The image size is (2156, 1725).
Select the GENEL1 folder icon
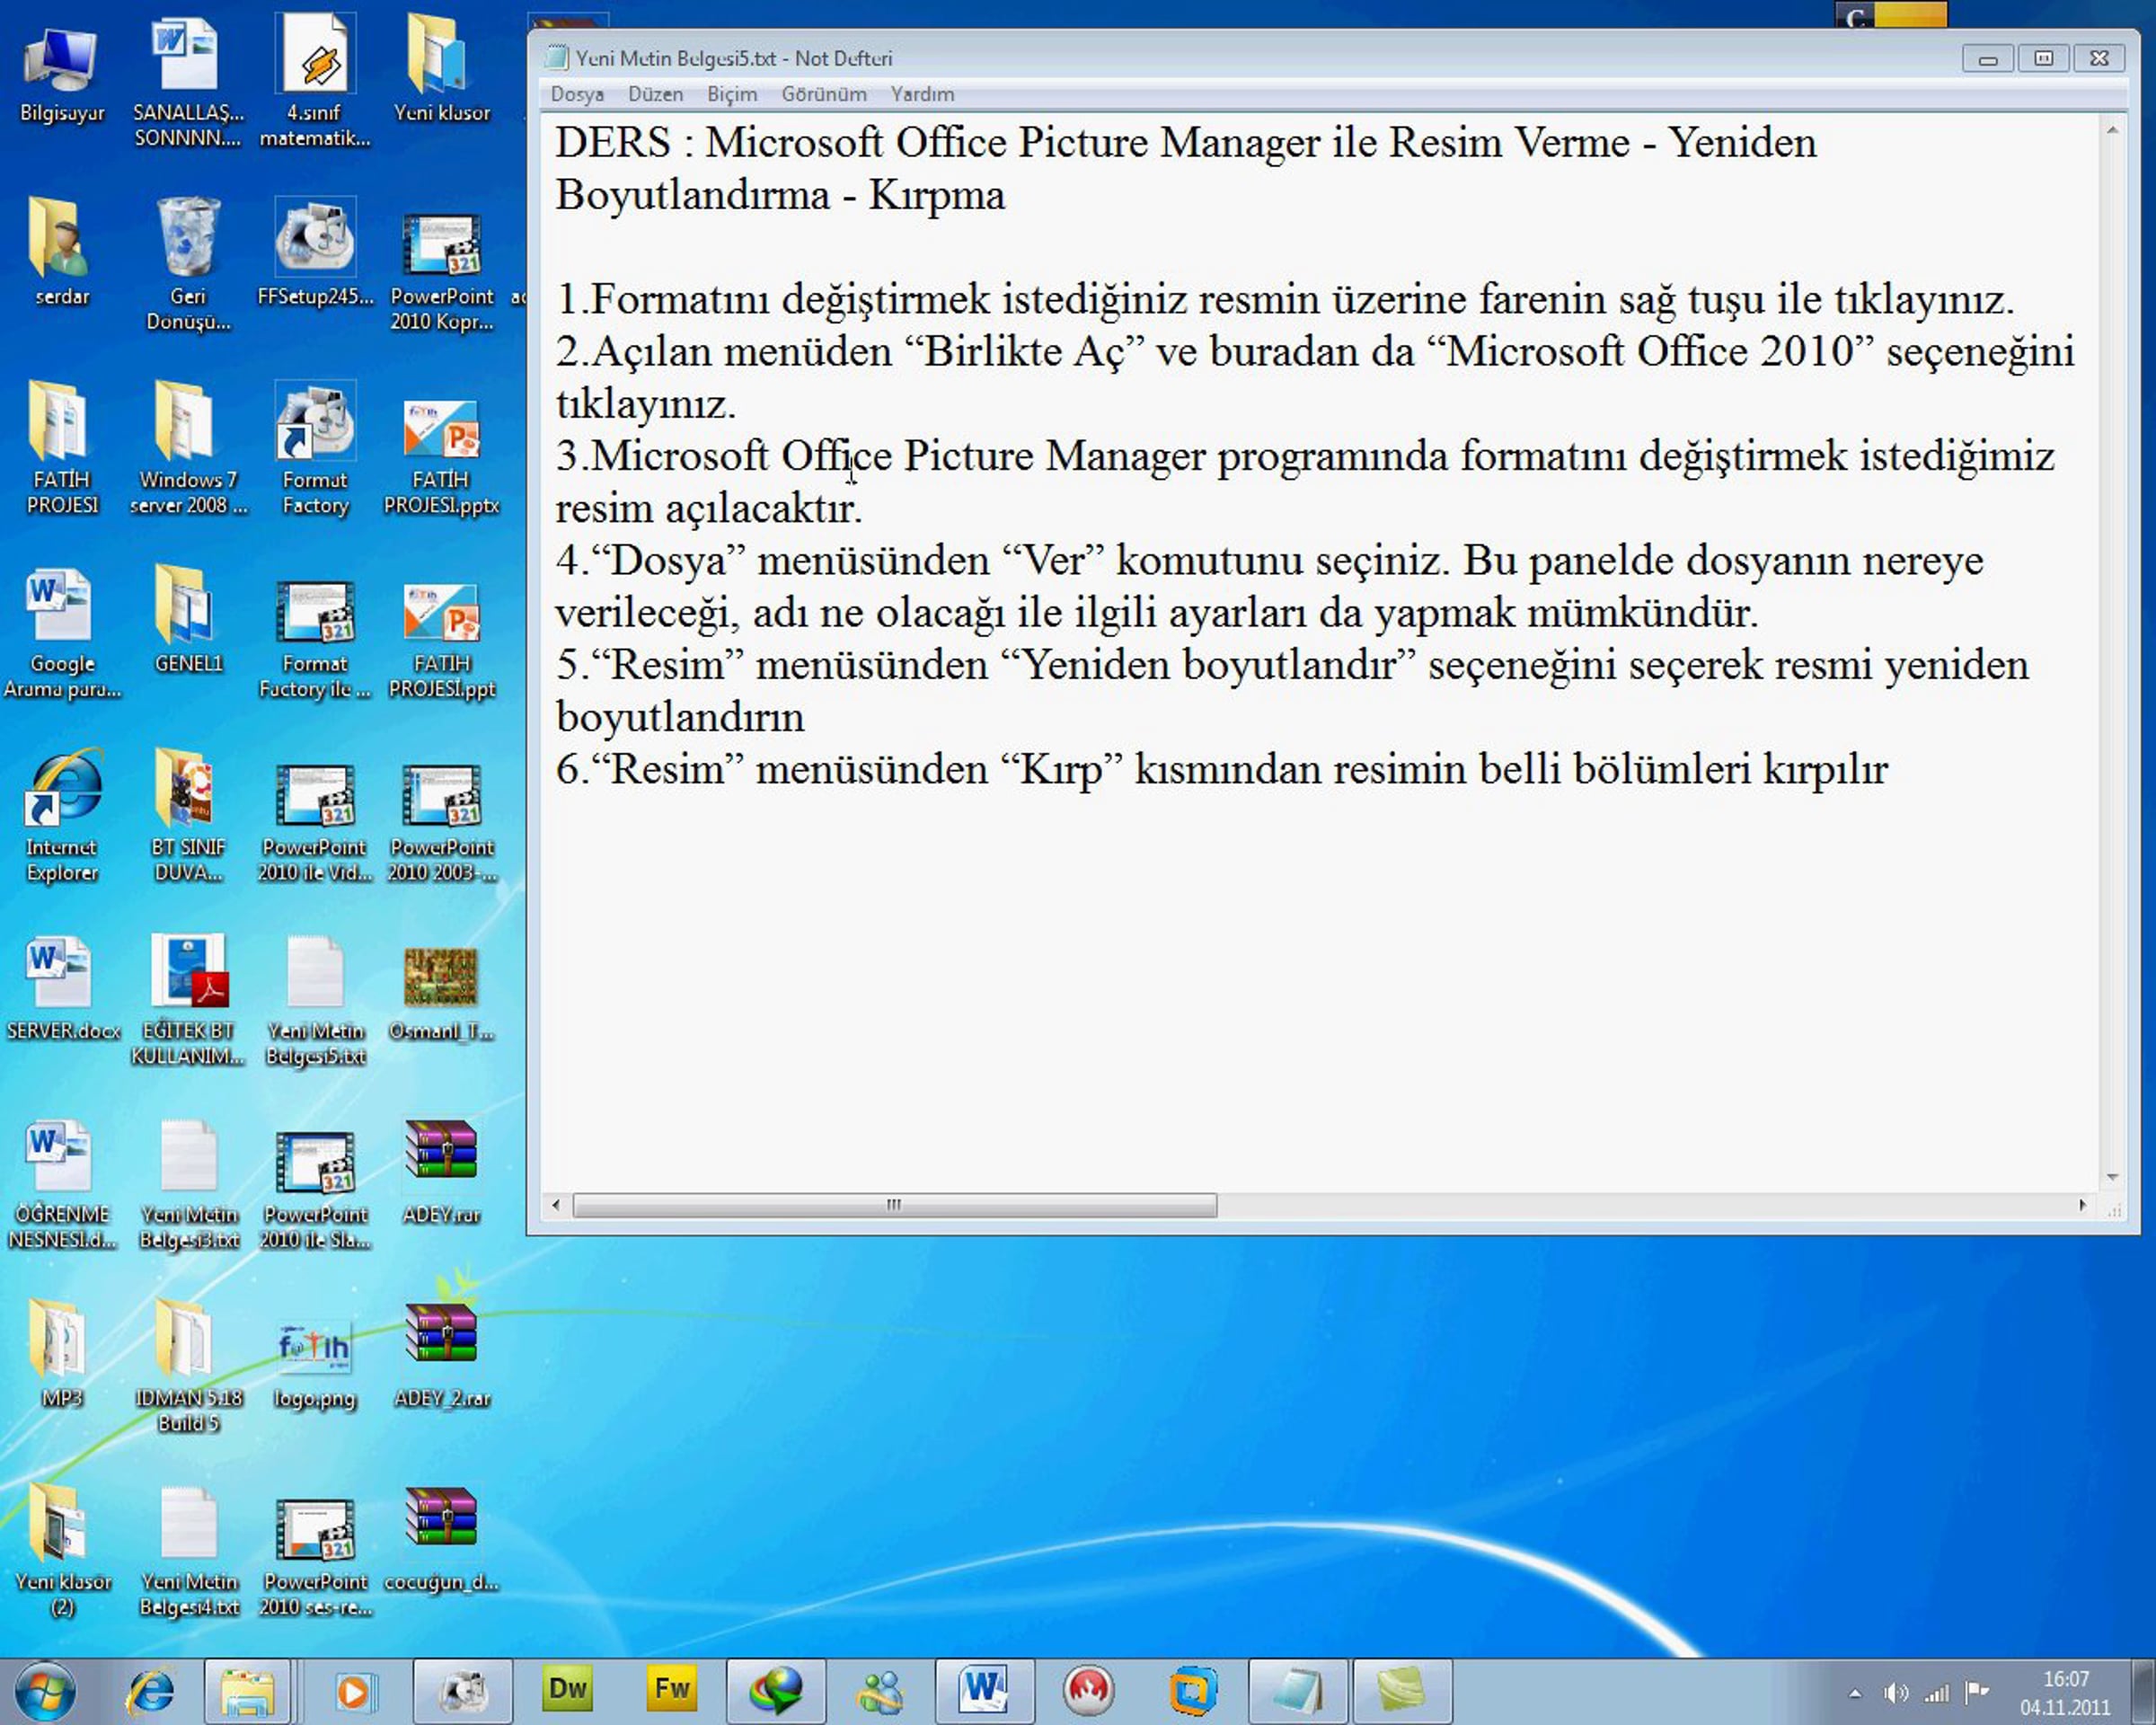[188, 620]
